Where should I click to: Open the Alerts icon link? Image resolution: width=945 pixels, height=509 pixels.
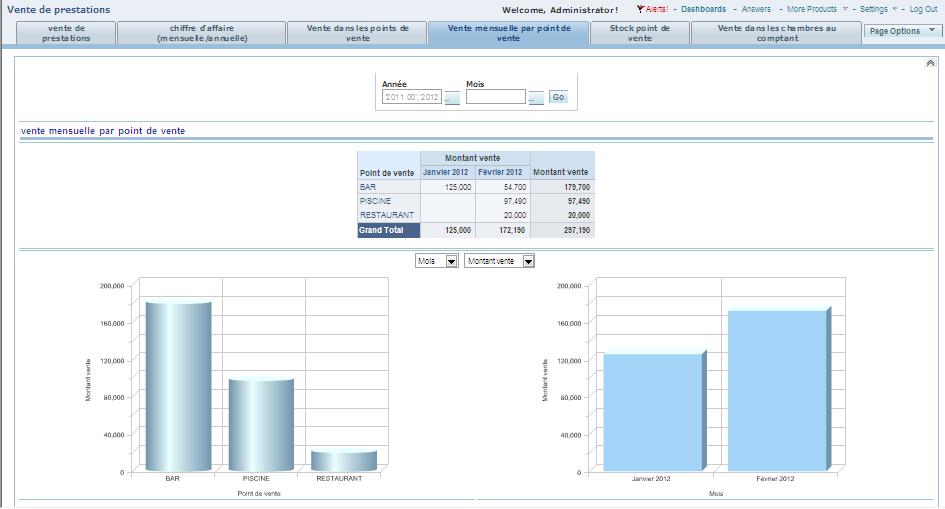652,9
